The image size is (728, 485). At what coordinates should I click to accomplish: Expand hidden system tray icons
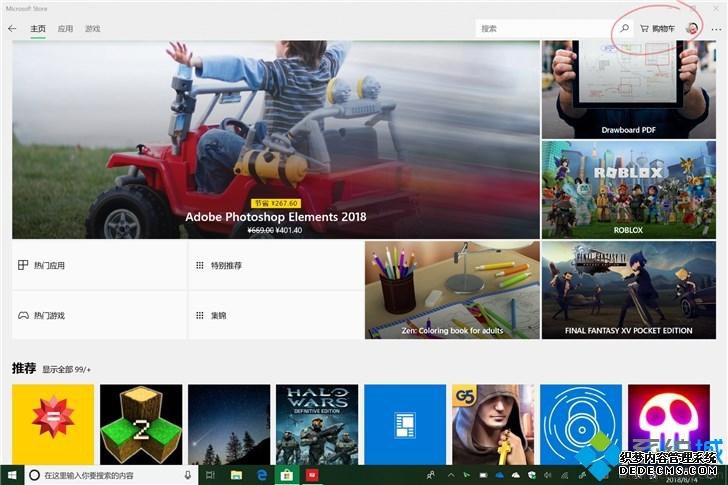(x=451, y=475)
